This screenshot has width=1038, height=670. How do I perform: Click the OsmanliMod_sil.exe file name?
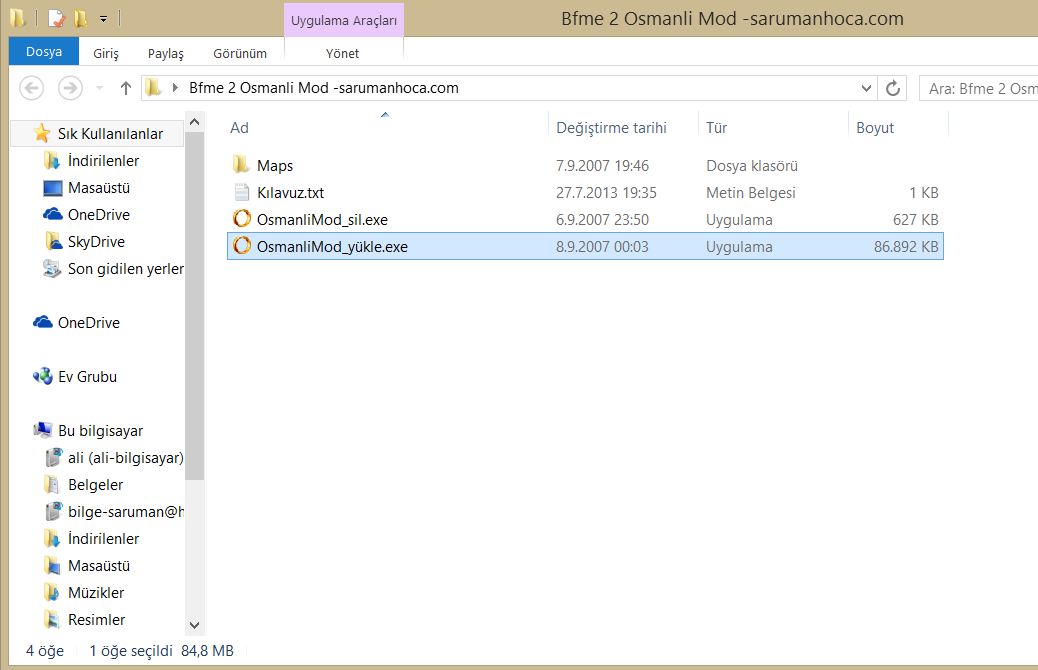[x=322, y=220]
